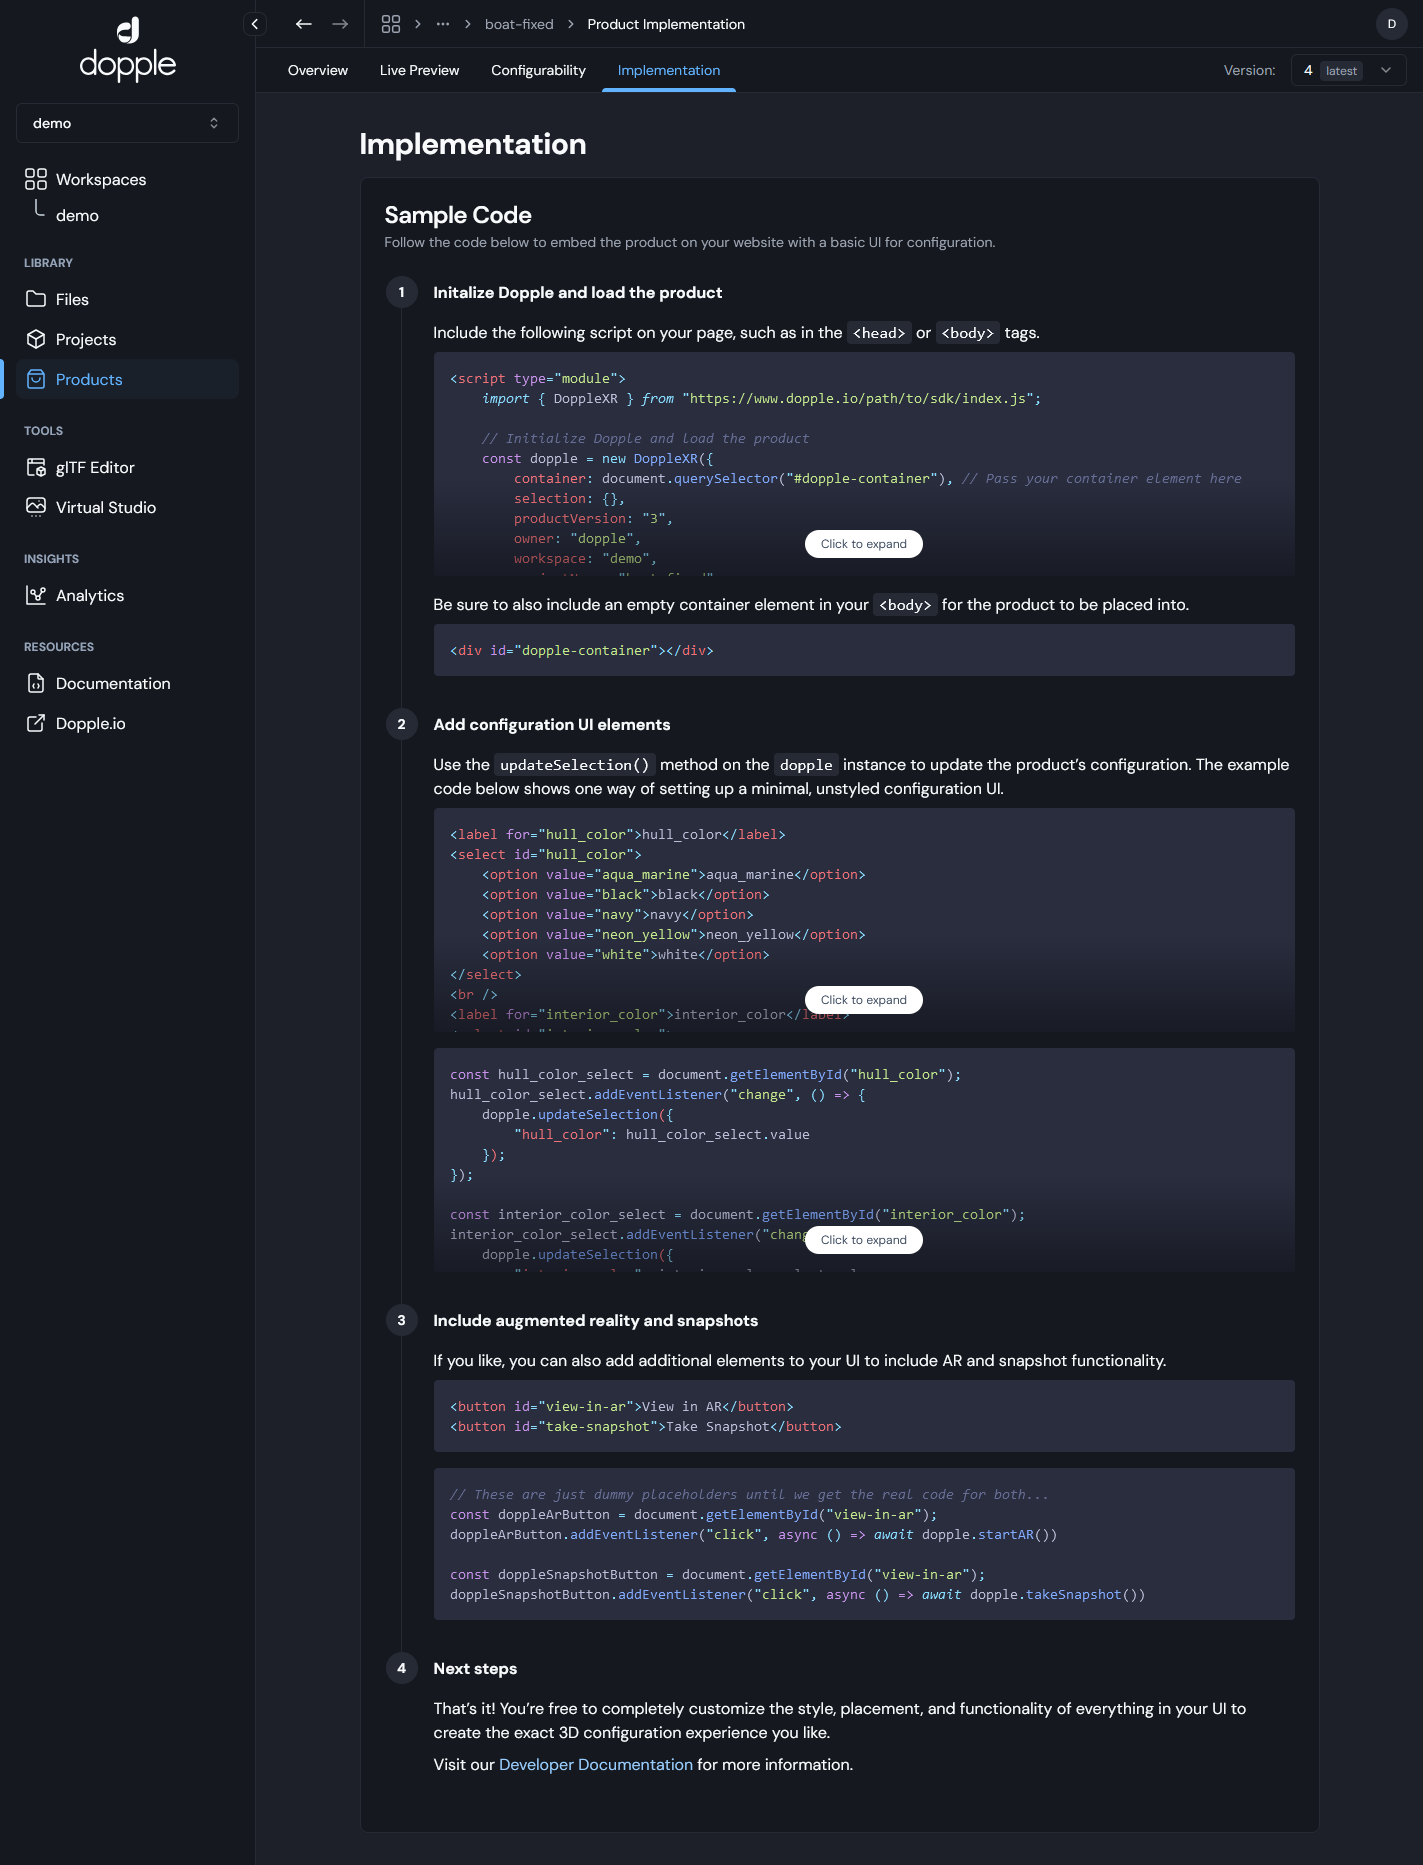Open the demo workspace selector dropdown
1423x1865 pixels.
[x=127, y=123]
